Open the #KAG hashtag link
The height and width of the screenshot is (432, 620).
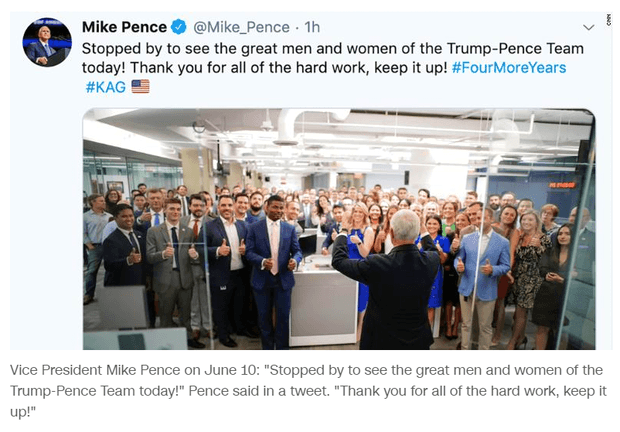[x=105, y=87]
